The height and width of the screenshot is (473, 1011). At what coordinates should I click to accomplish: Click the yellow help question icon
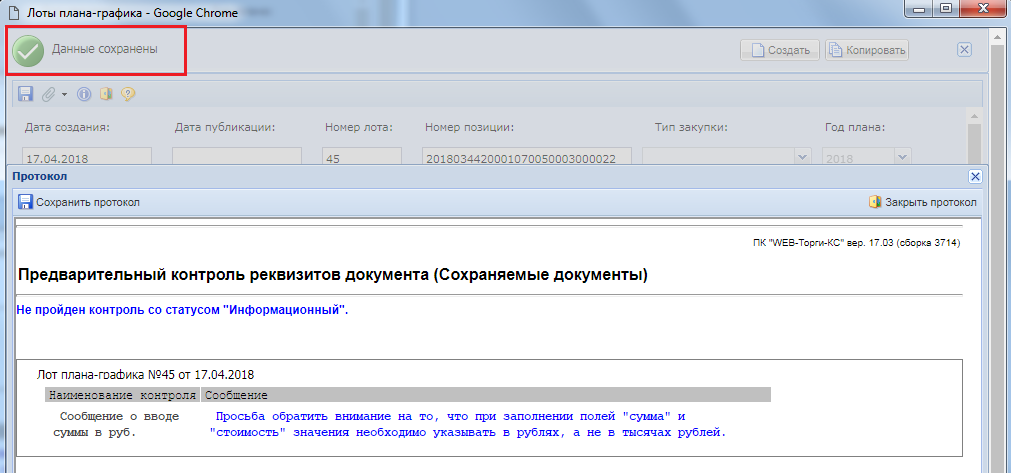[128, 94]
